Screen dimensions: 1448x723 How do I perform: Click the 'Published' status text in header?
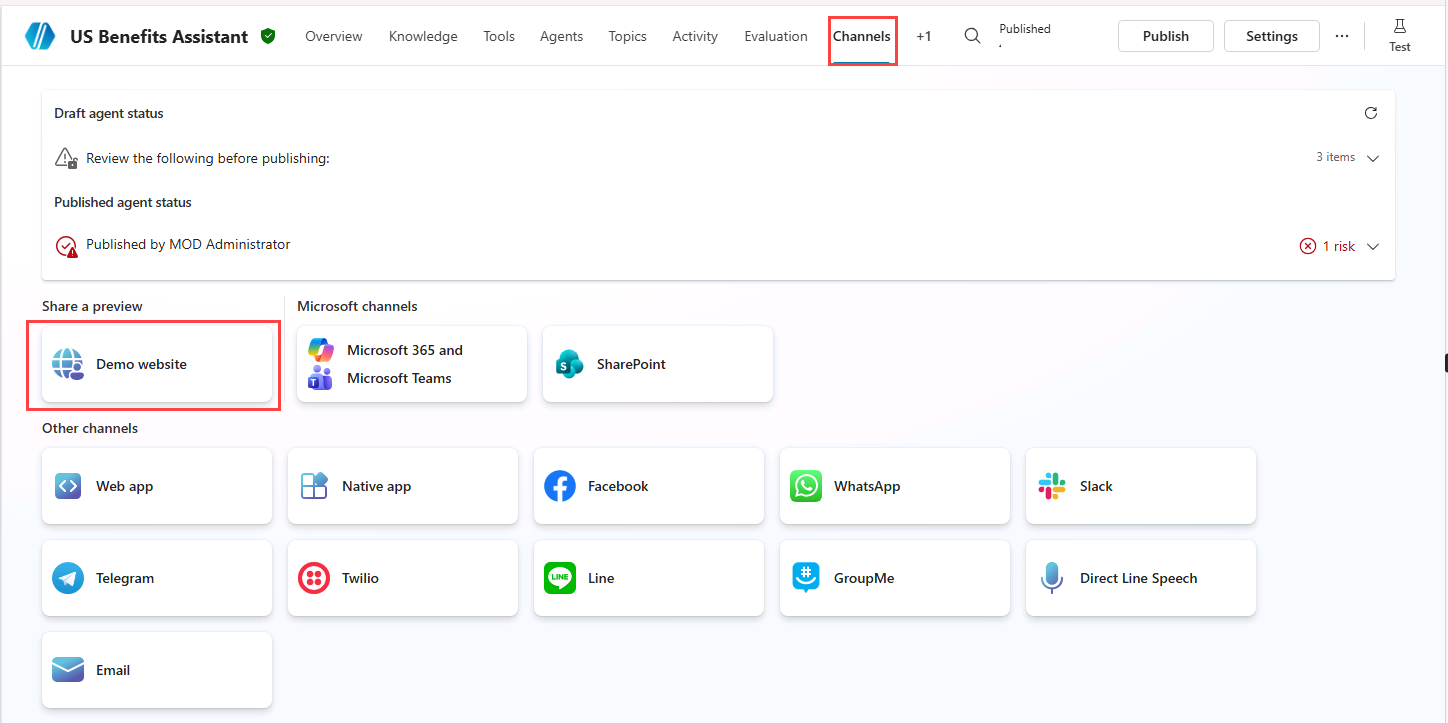tap(1025, 29)
